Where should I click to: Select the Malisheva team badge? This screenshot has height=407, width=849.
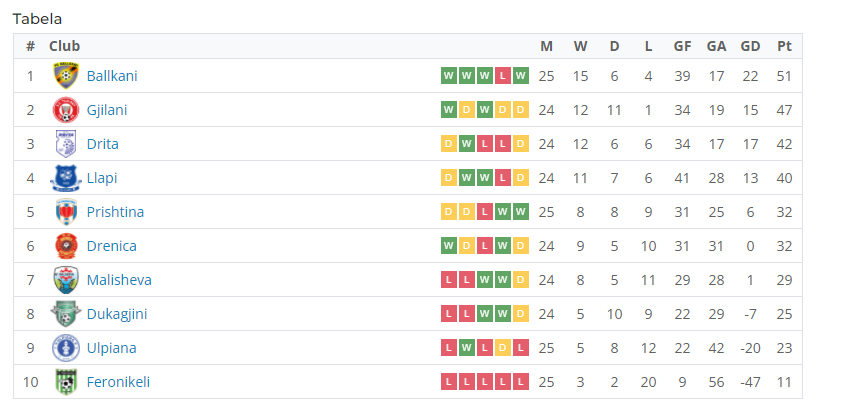[x=66, y=280]
